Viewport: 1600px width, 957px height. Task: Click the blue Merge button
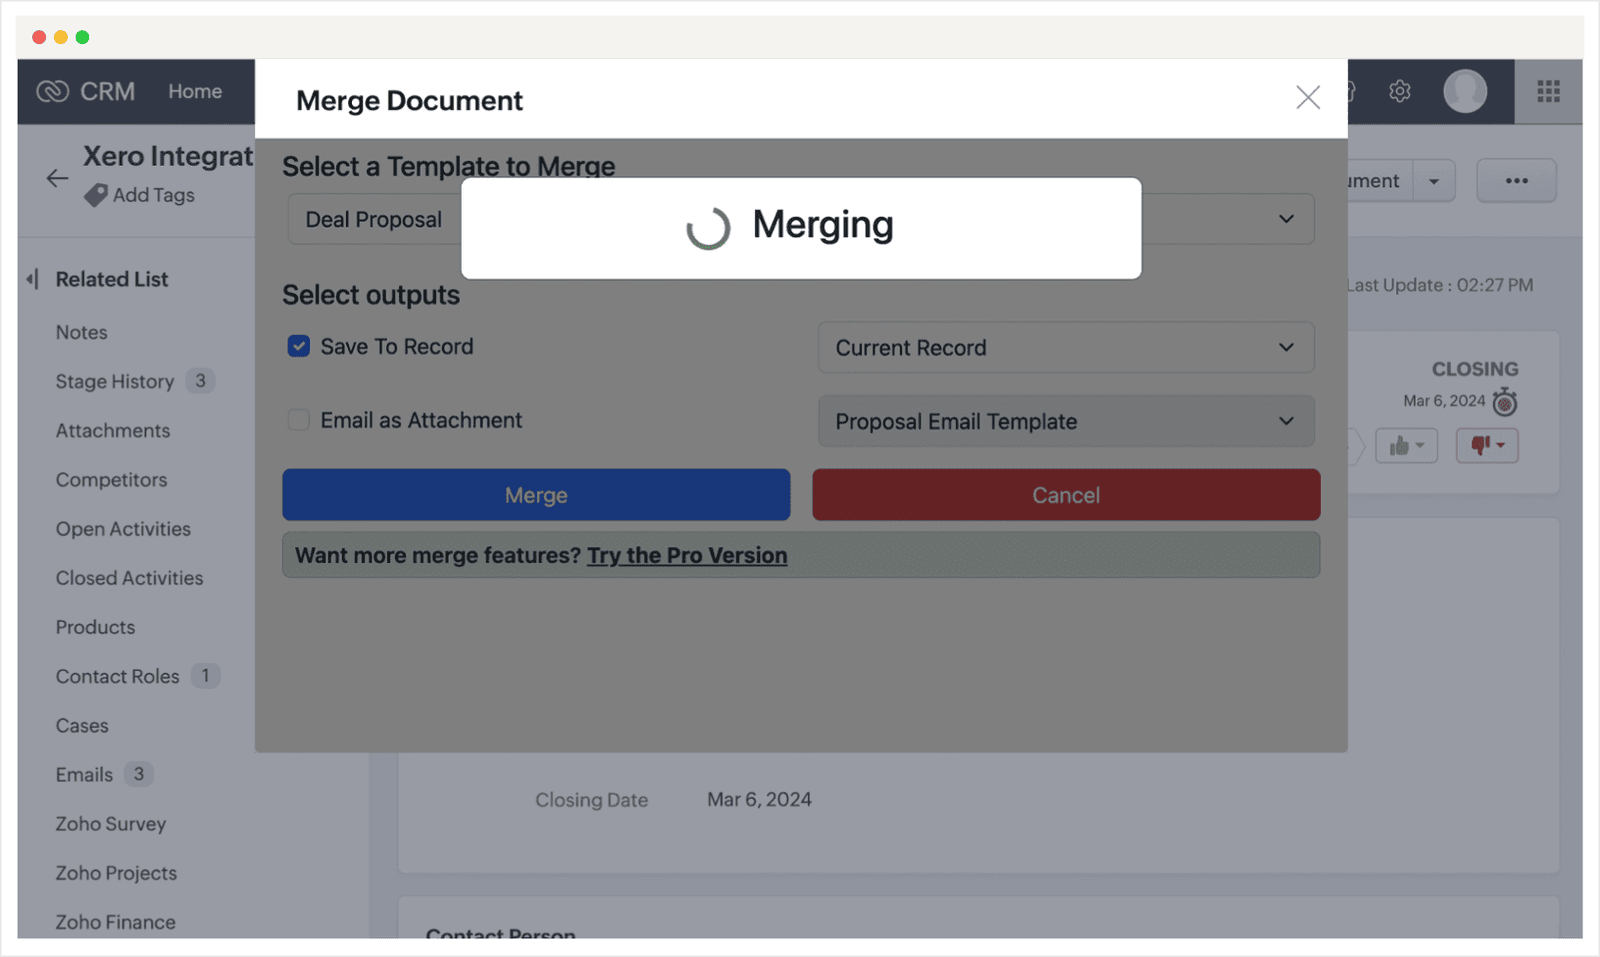tap(536, 495)
